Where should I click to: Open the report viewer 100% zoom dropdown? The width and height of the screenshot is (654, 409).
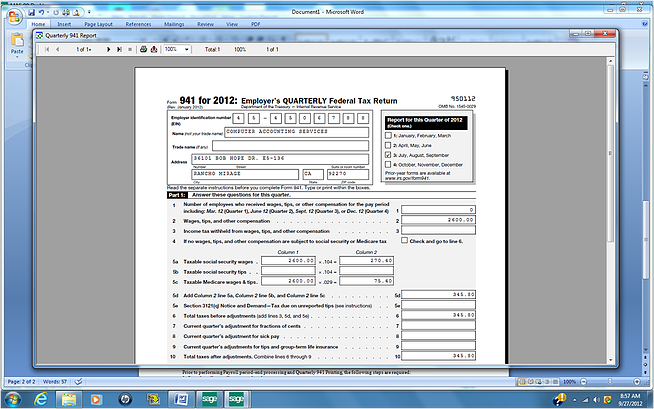pos(186,49)
